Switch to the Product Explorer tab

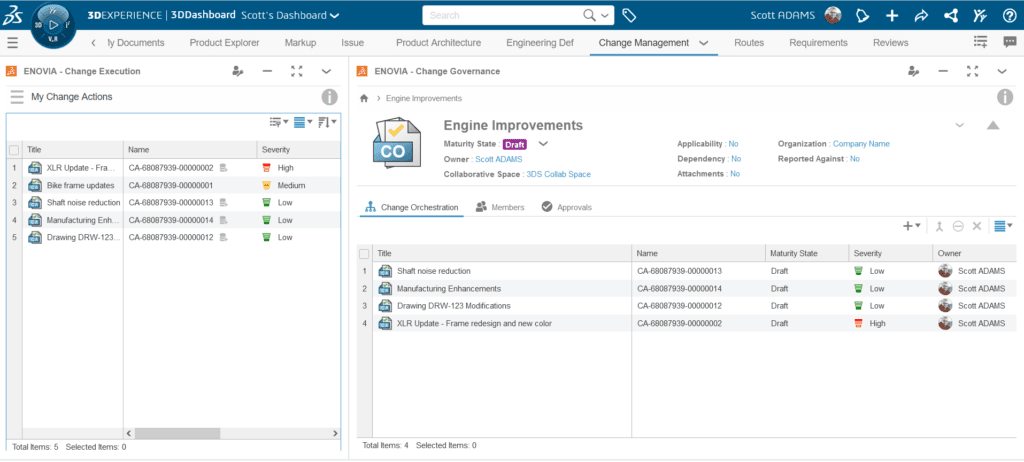point(225,42)
